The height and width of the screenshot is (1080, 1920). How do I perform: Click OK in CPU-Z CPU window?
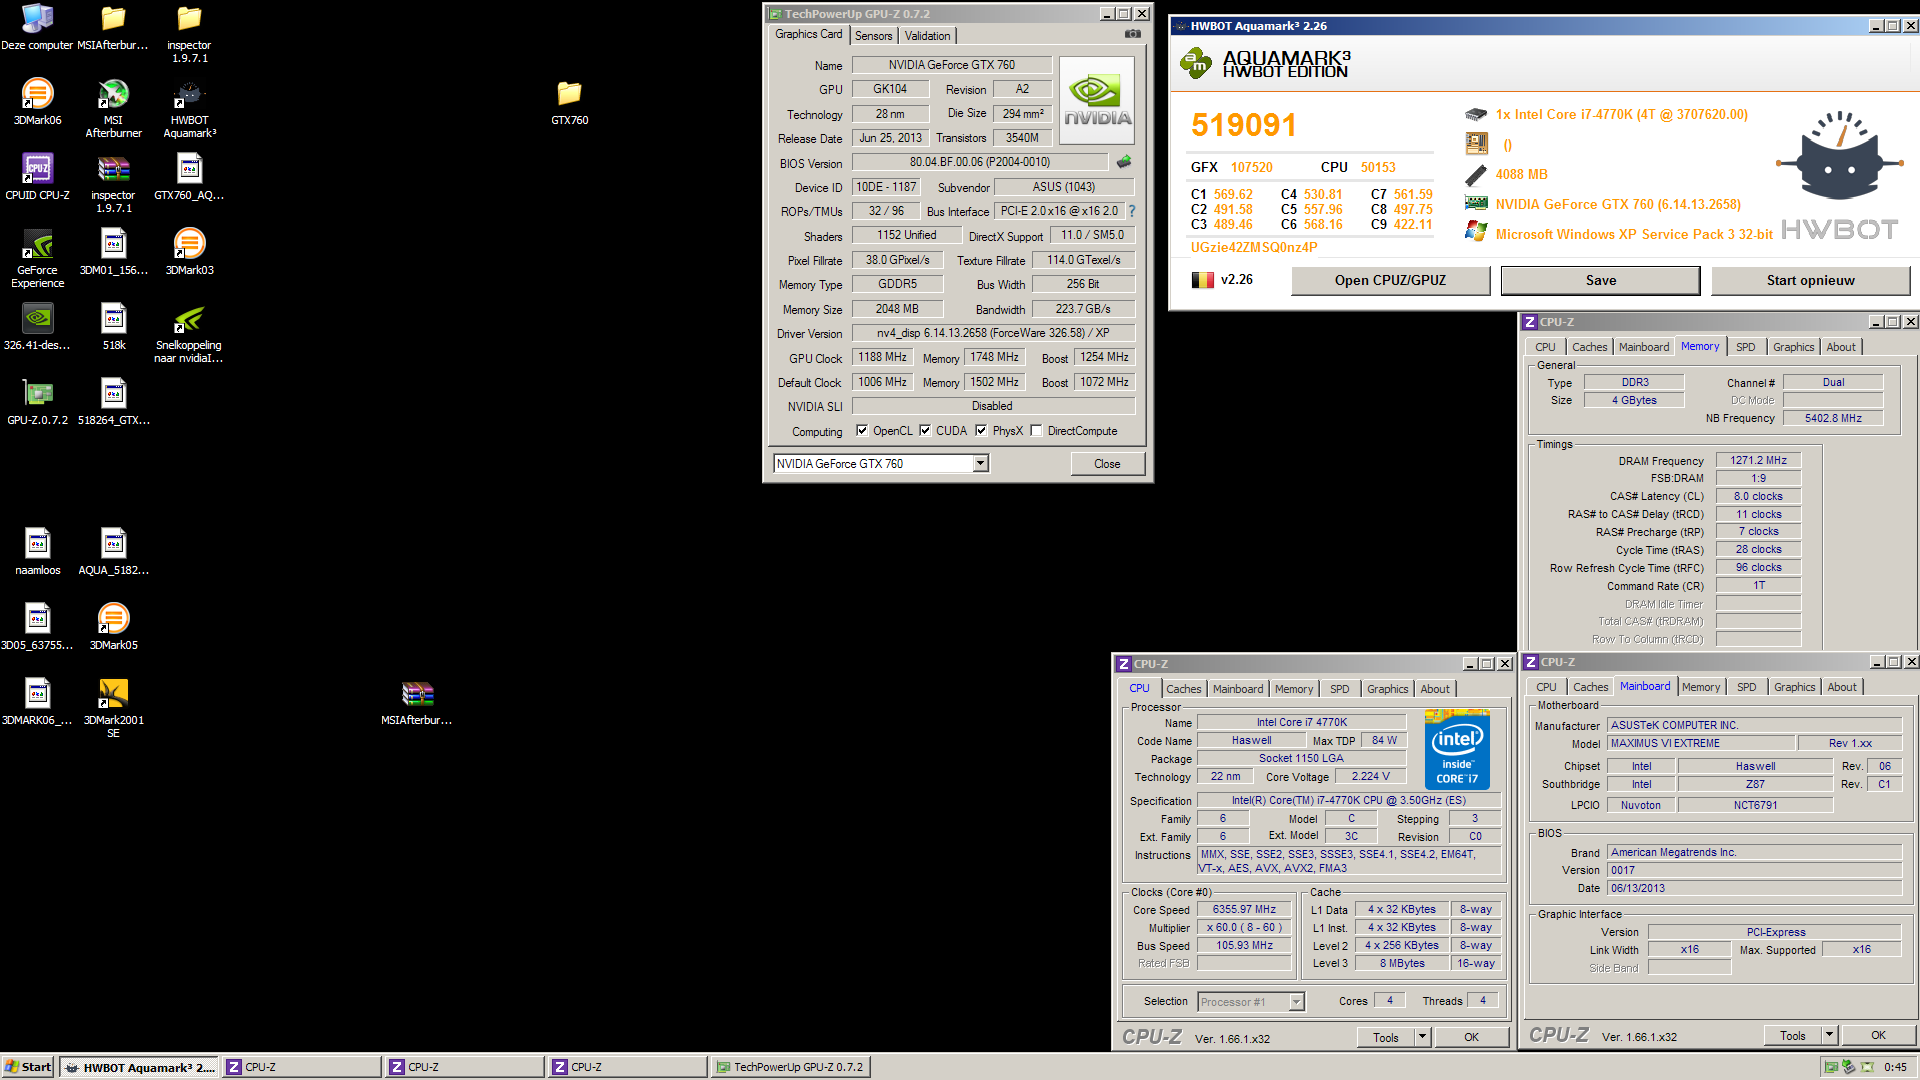(1471, 1037)
